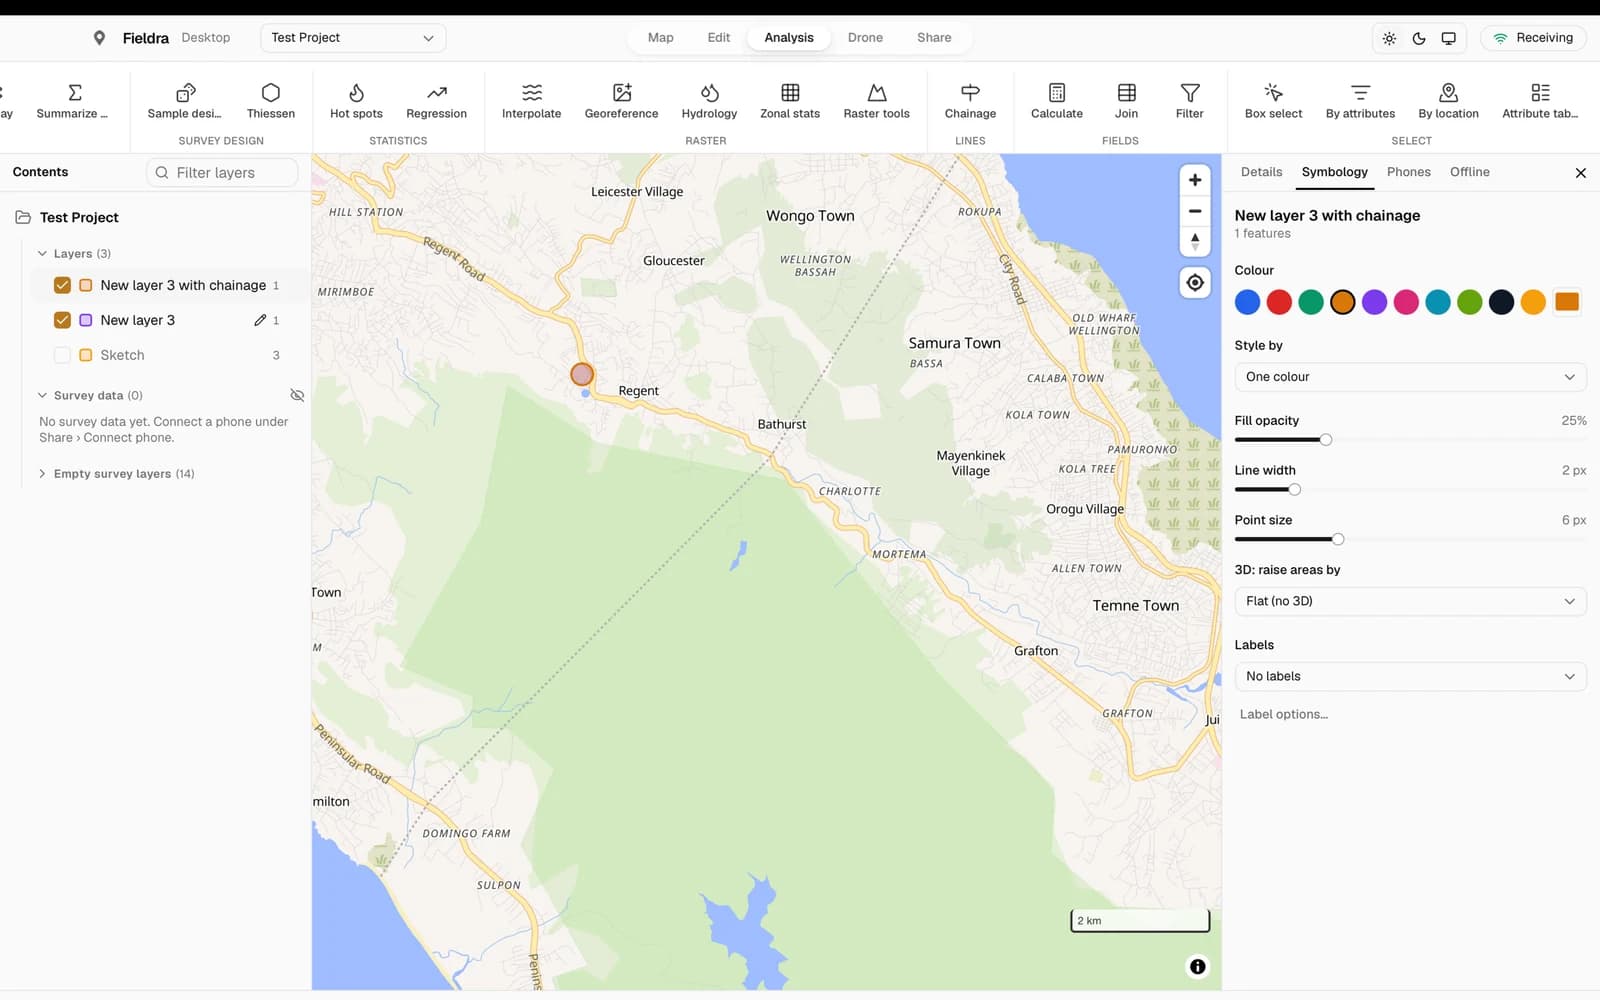1600x1000 pixels.
Task: Open the Filter tool
Action: 1189,101
